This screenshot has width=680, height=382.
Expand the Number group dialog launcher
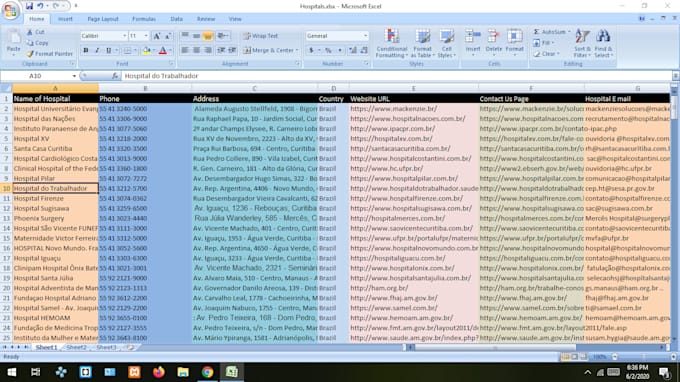pyautogui.click(x=366, y=64)
